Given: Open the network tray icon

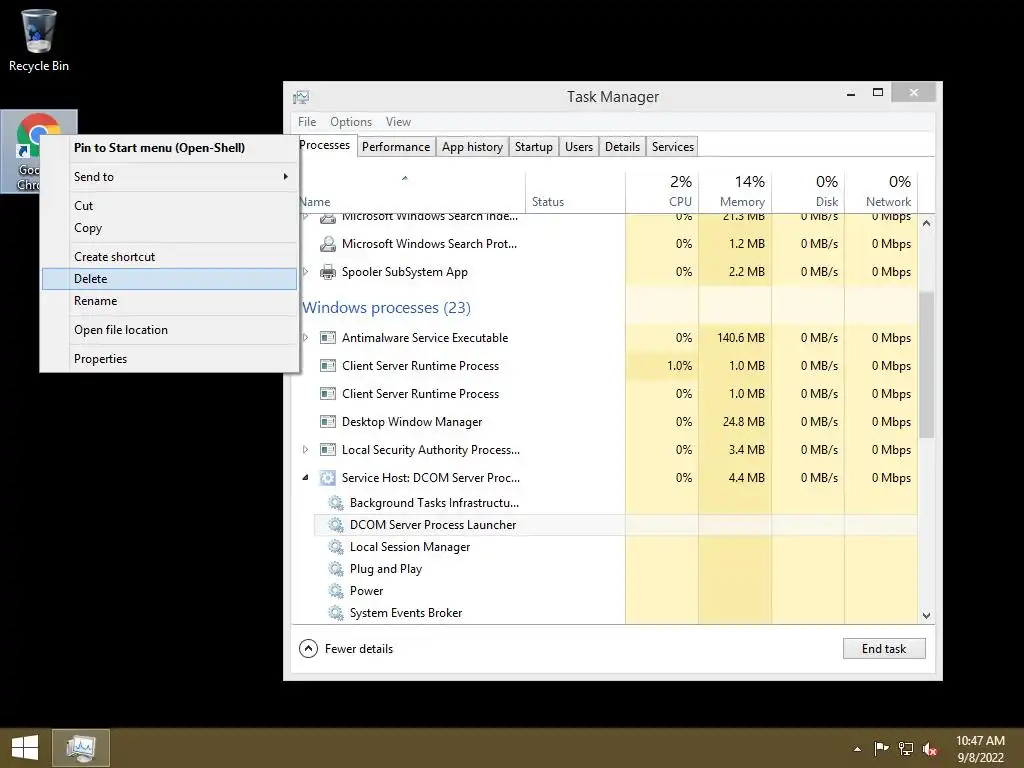Looking at the screenshot, I should pyautogui.click(x=906, y=749).
